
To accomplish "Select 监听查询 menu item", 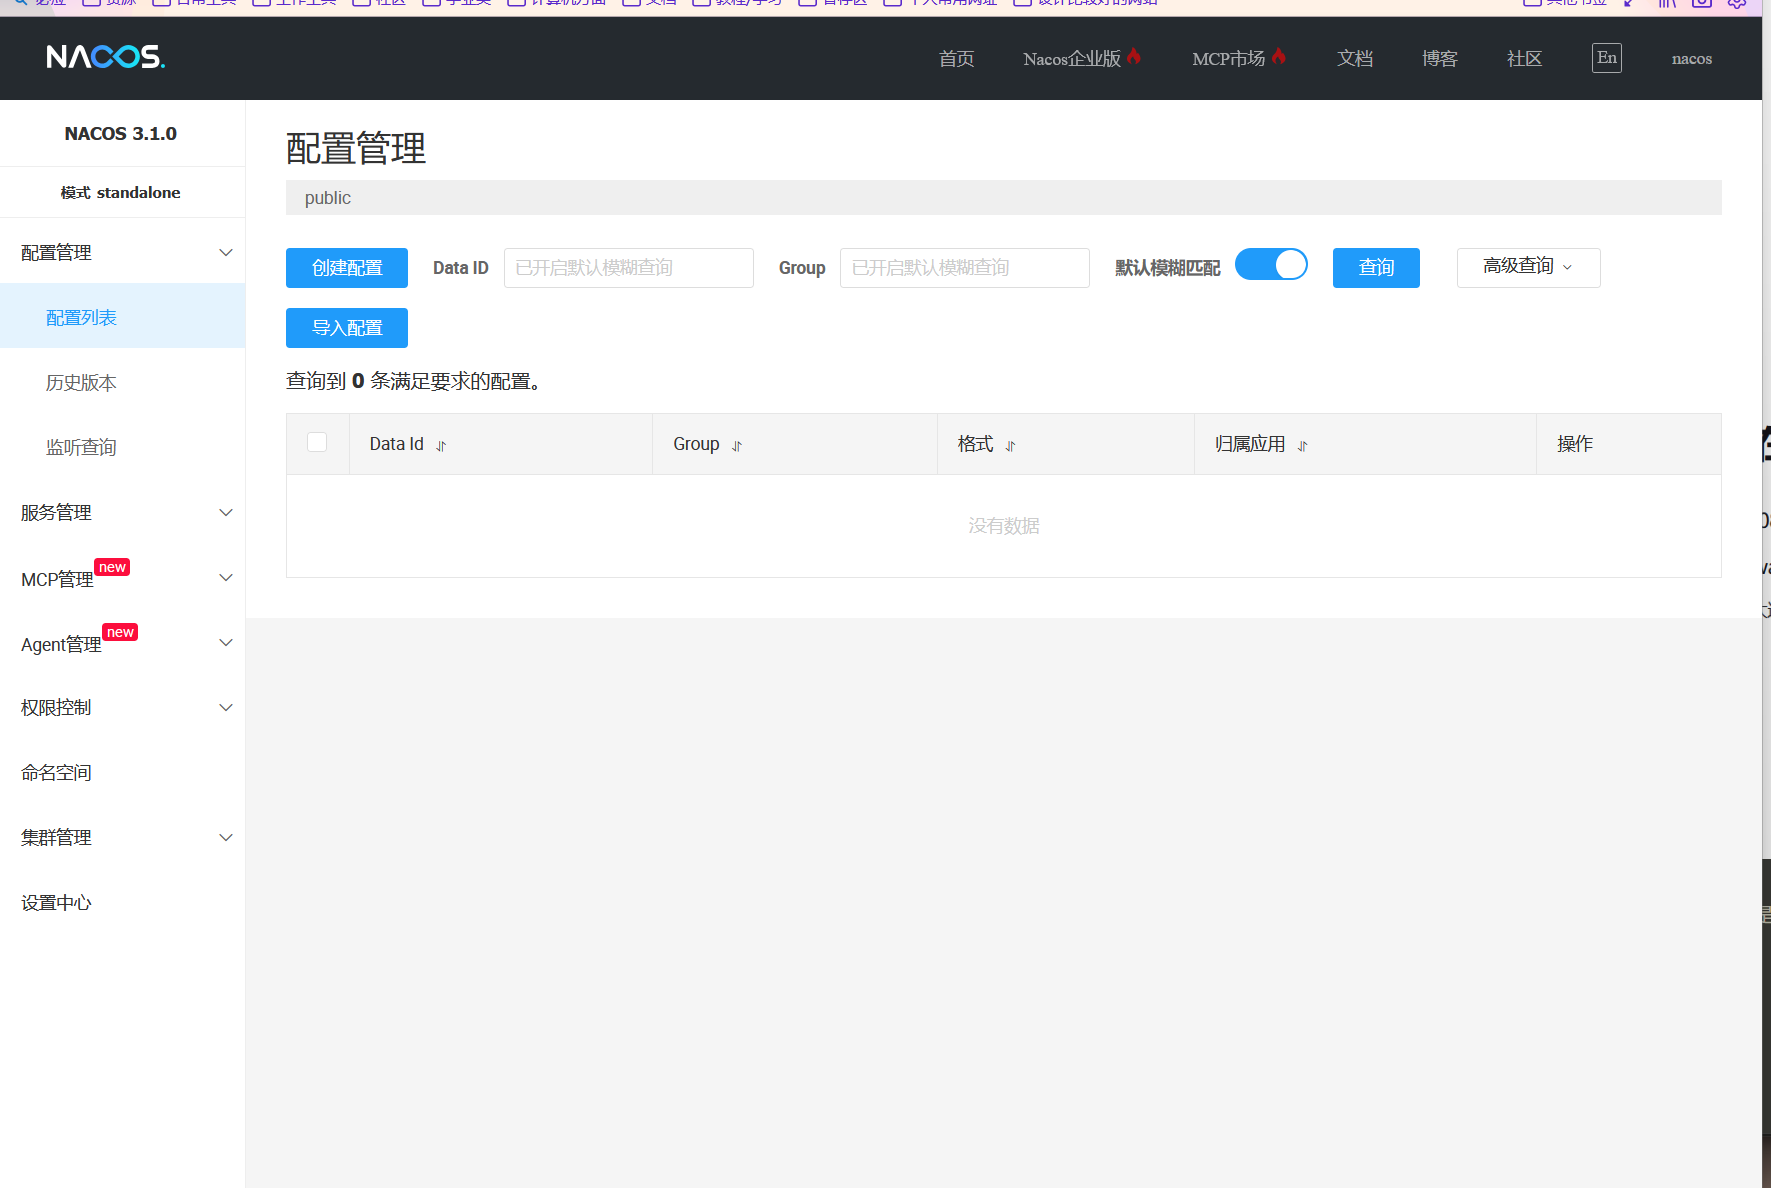I will coord(81,448).
